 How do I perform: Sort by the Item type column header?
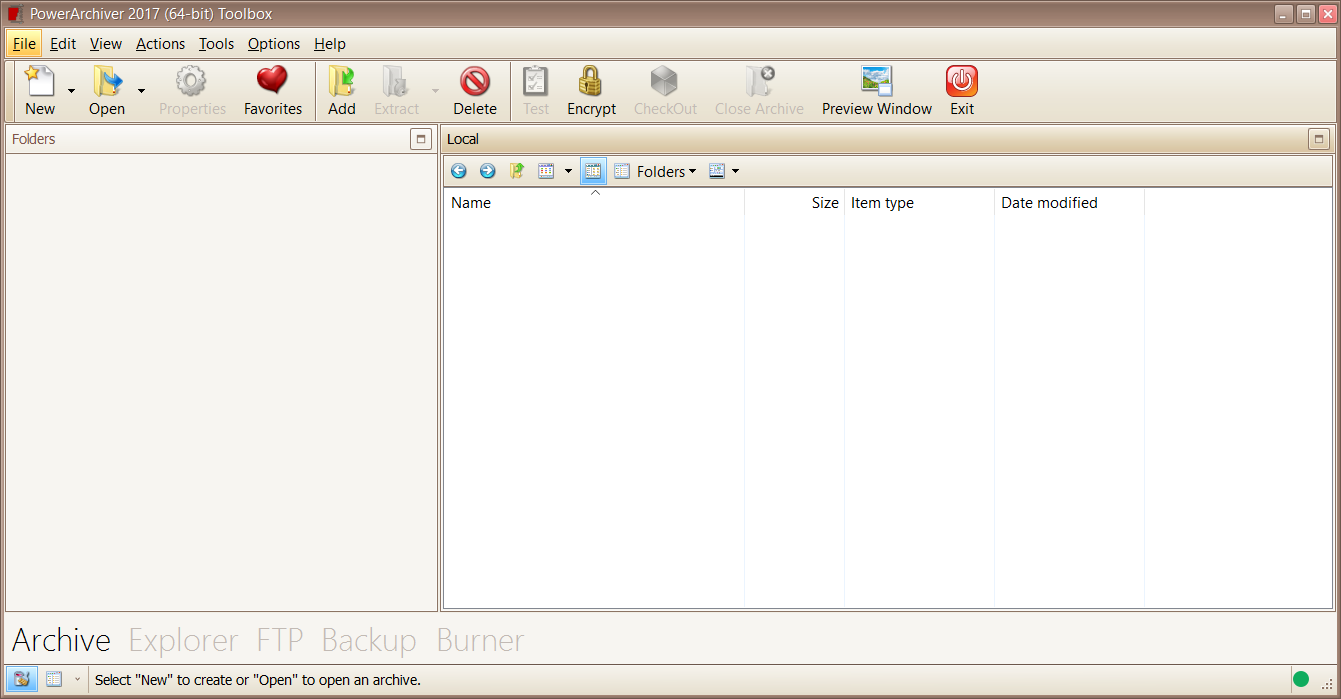click(920, 202)
